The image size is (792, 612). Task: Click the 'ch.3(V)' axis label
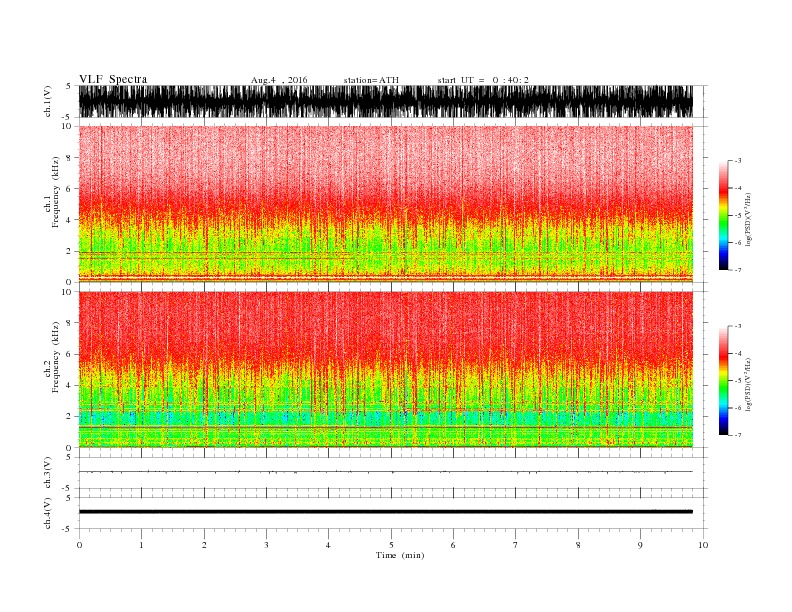48,473
